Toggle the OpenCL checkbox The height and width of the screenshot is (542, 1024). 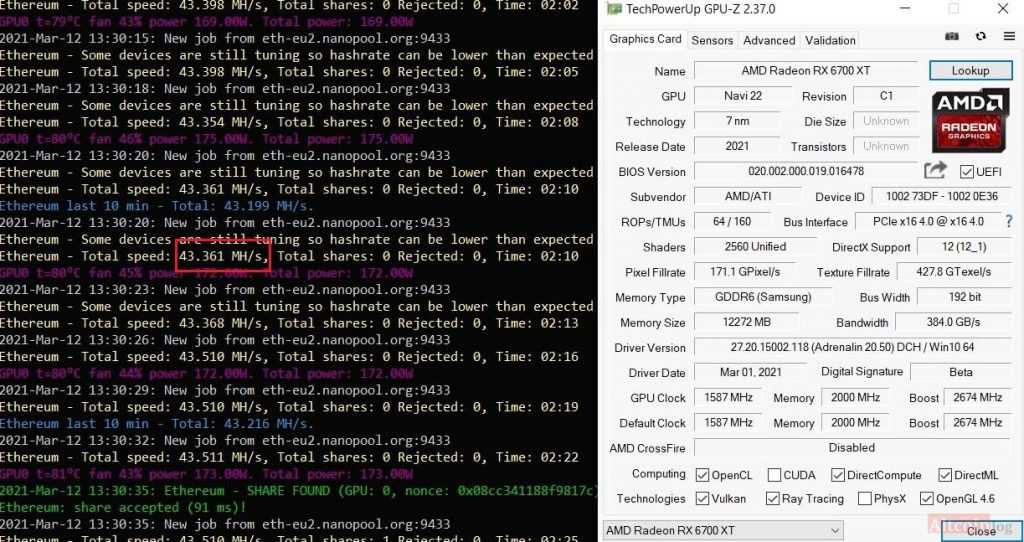(x=702, y=475)
